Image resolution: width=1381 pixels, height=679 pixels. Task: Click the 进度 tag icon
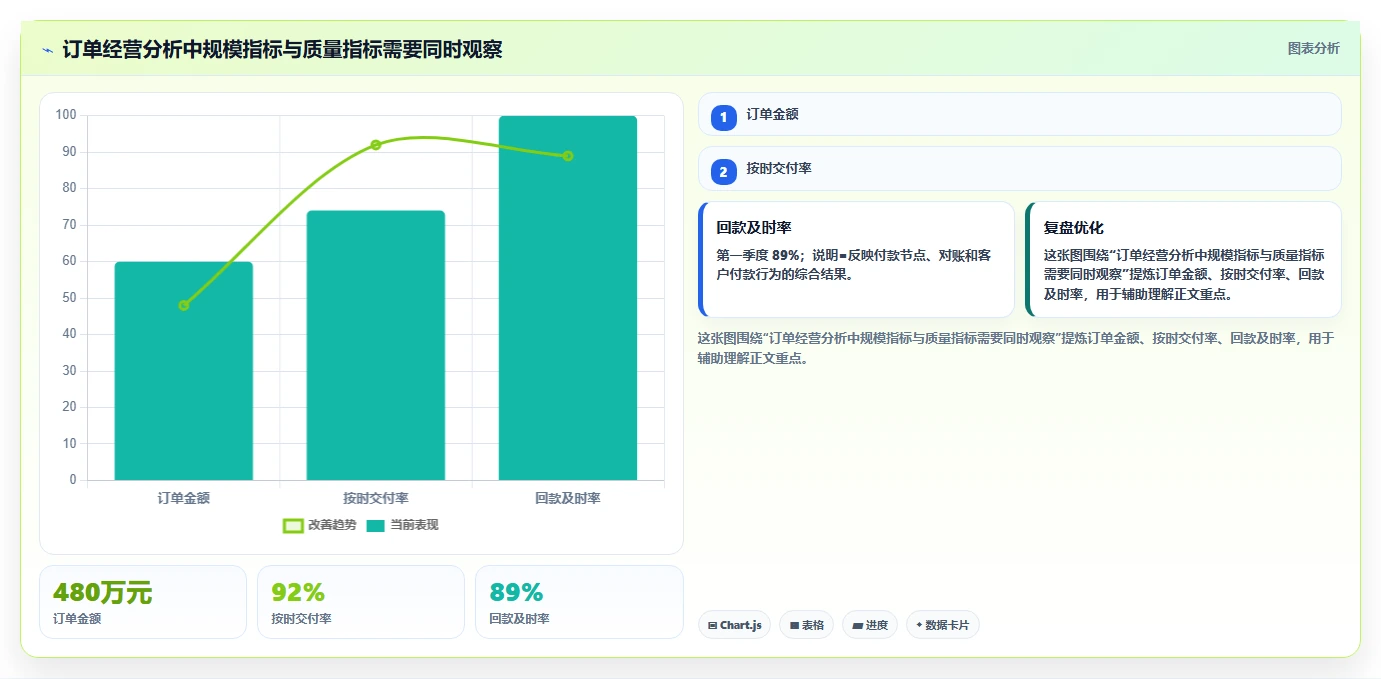(857, 626)
